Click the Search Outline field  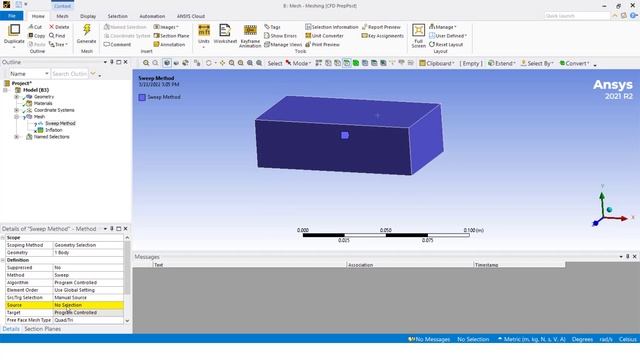point(69,74)
